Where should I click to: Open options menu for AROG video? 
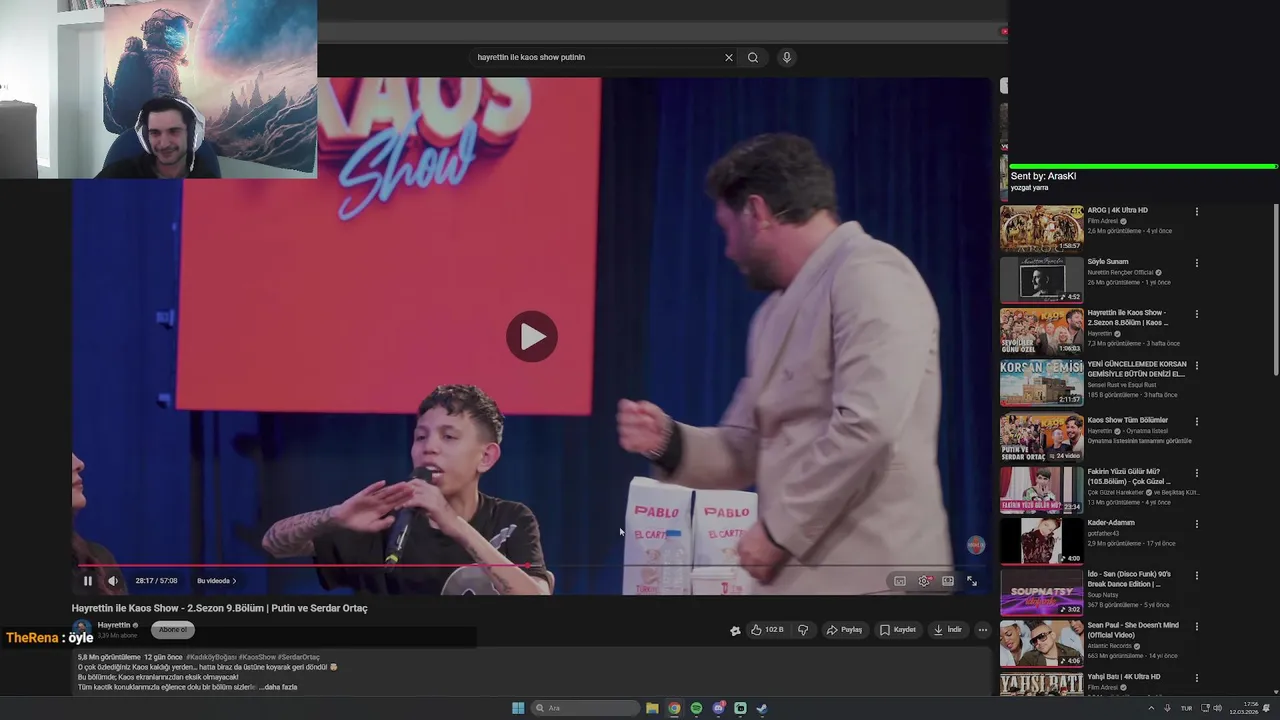coord(1196,212)
